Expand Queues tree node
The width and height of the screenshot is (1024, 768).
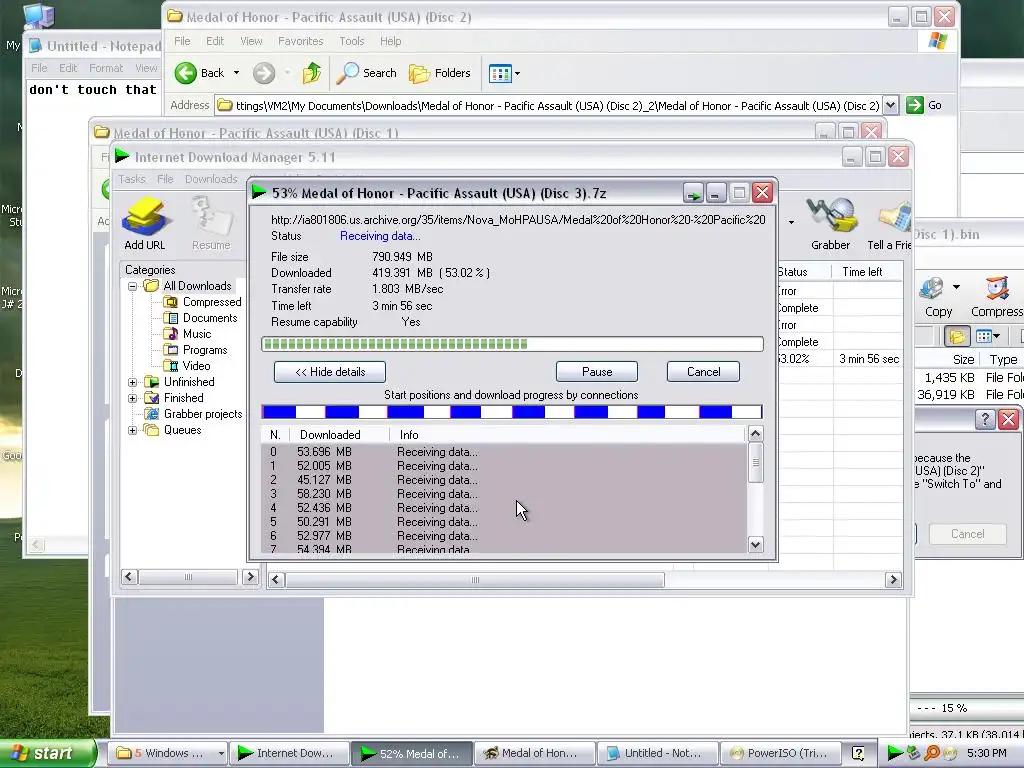point(133,430)
